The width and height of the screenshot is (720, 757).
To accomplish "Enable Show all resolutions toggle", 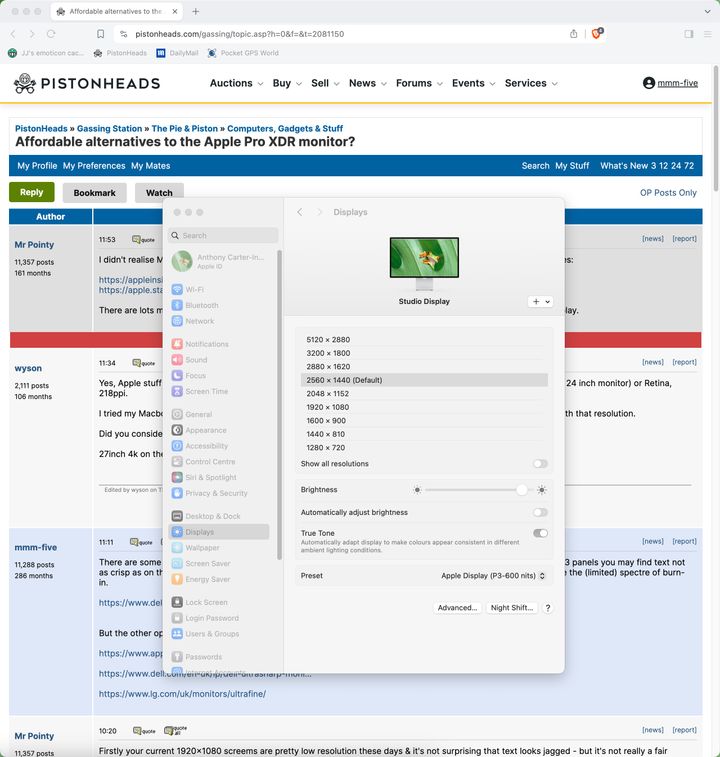I will pyautogui.click(x=540, y=464).
